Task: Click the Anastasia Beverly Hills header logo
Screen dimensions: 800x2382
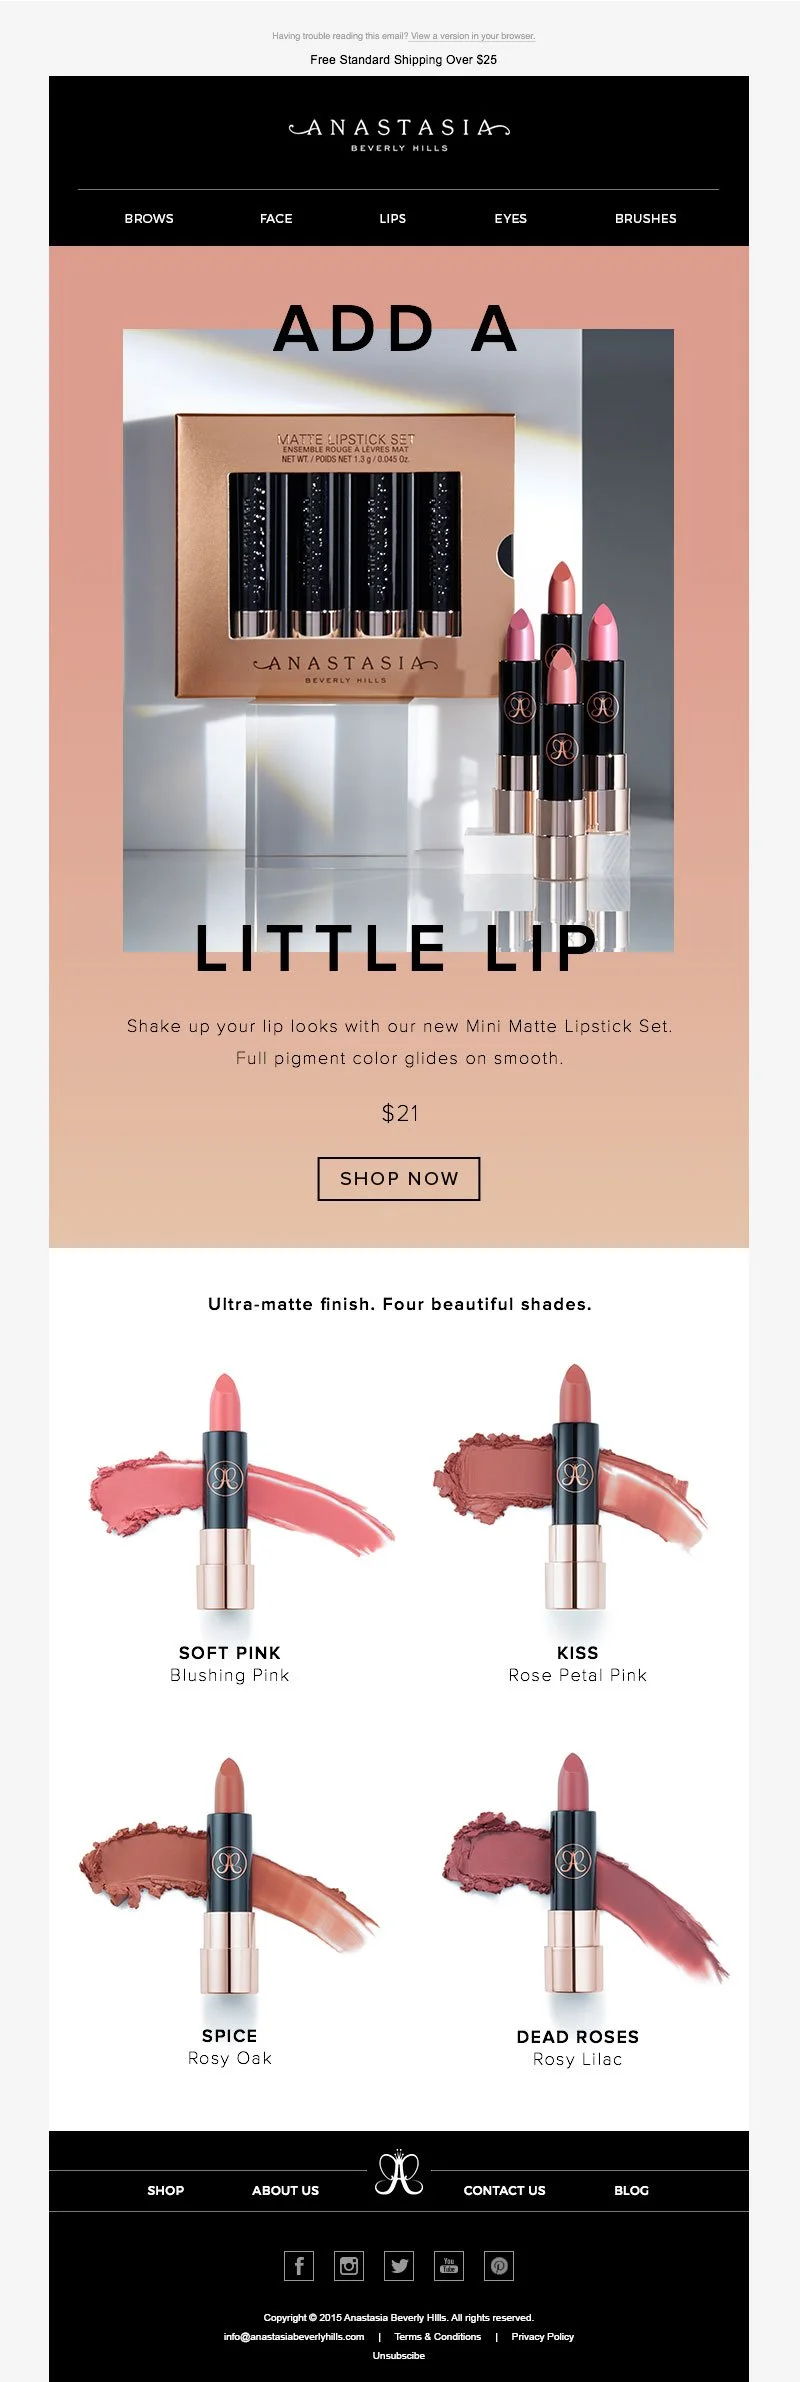Action: [x=399, y=133]
